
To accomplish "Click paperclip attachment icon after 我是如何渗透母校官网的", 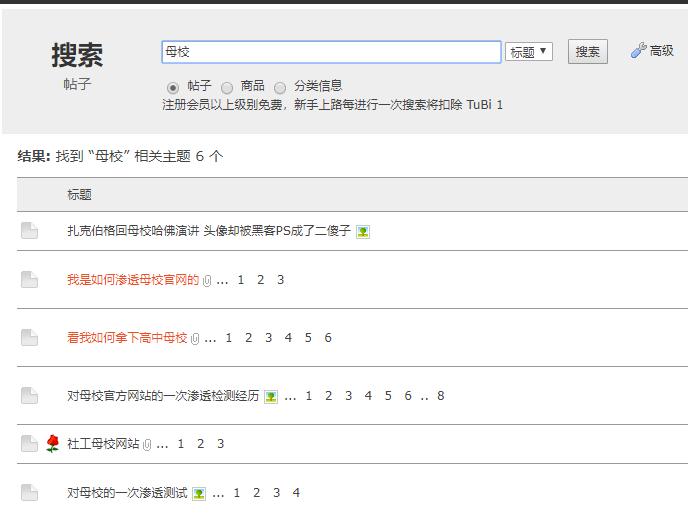I will pos(207,281).
